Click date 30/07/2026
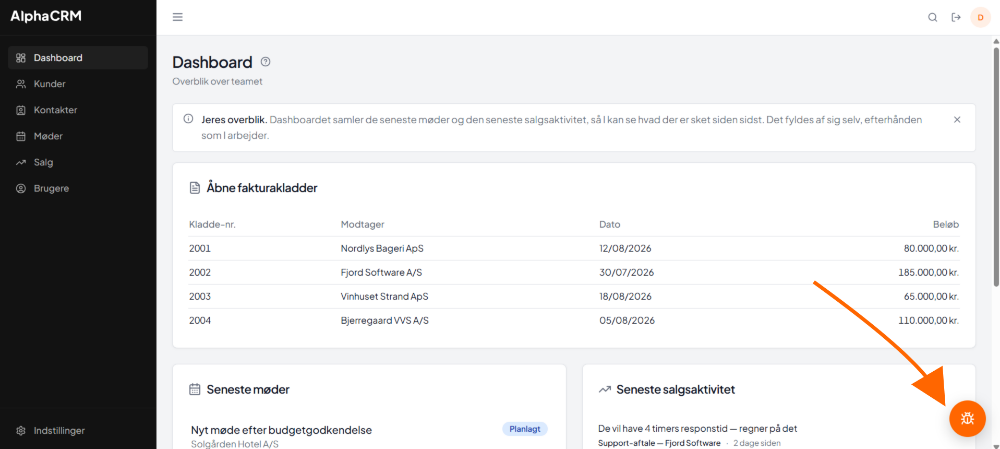Screen dimensions: 1000x449 coord(626,272)
